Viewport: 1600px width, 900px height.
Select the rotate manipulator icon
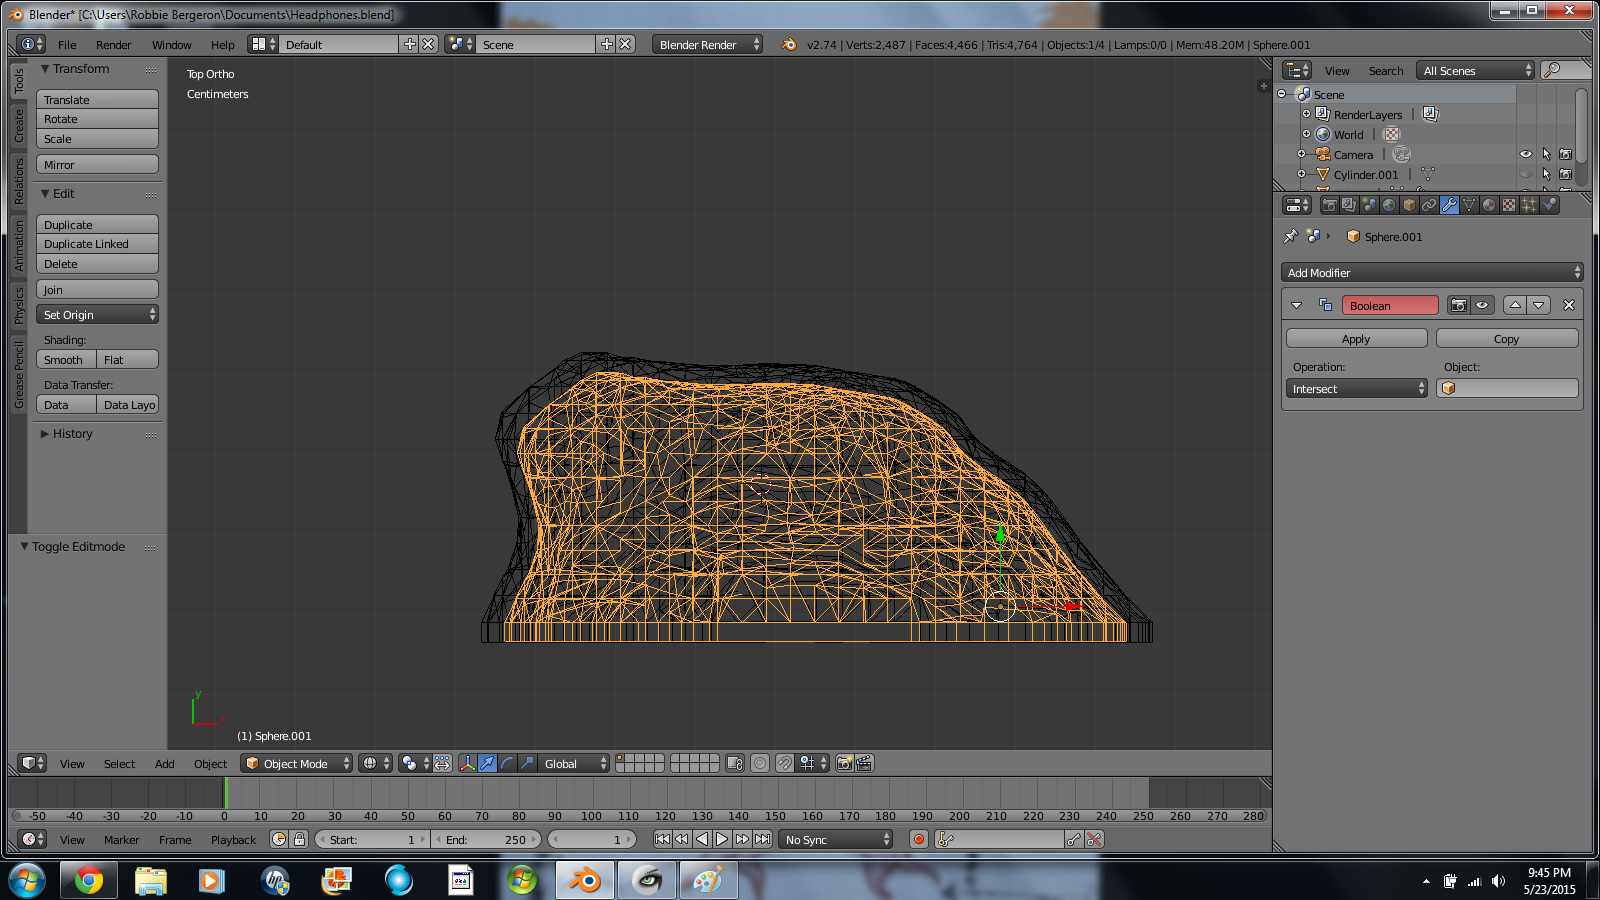tap(507, 763)
